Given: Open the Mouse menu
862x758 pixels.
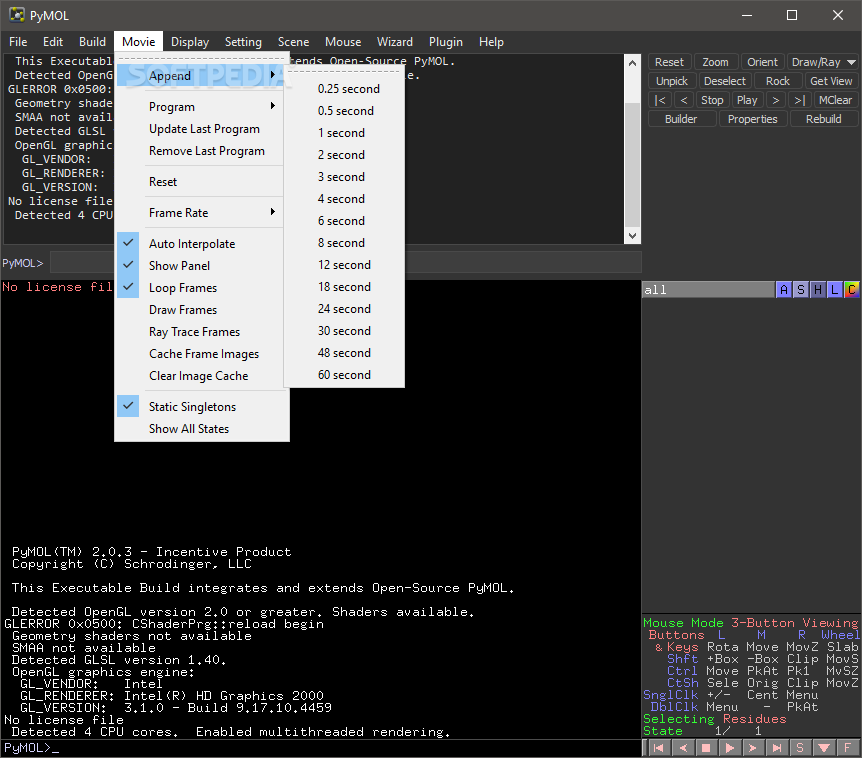Looking at the screenshot, I should 343,42.
